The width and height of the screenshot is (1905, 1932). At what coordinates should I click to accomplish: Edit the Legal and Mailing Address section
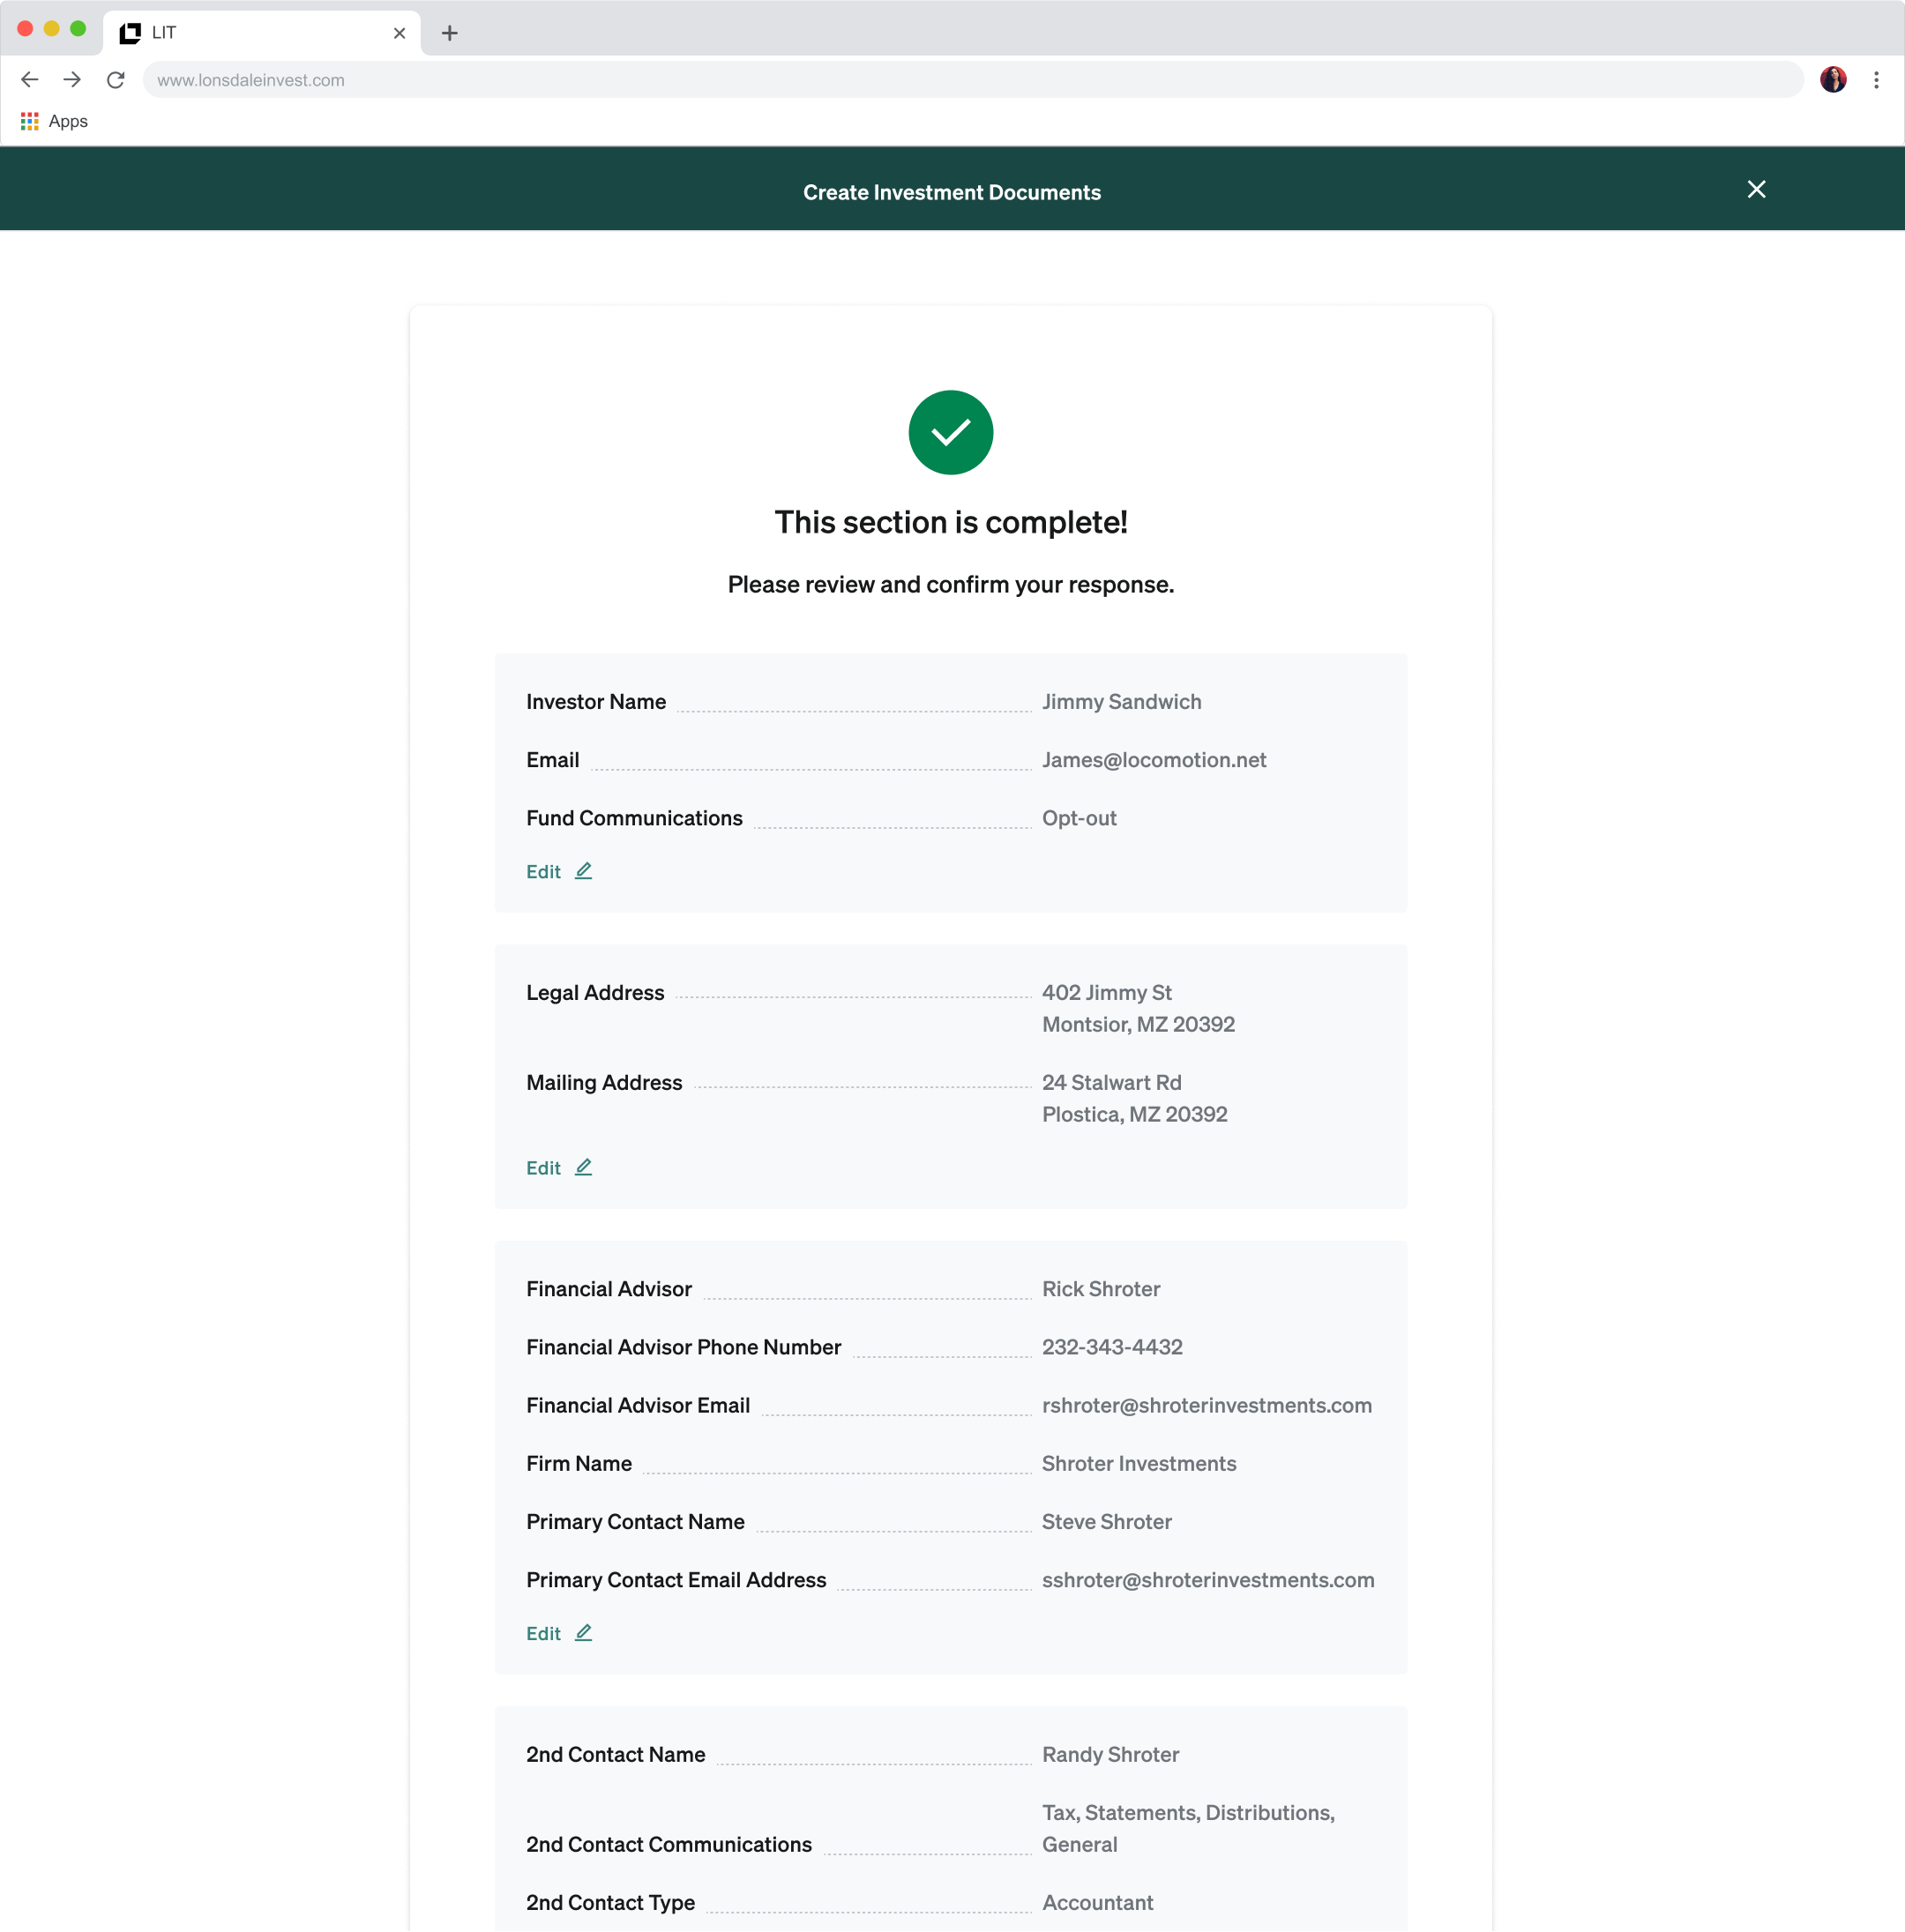[x=559, y=1167]
